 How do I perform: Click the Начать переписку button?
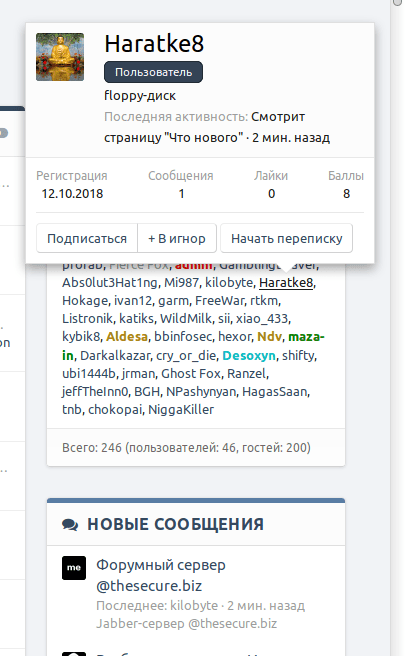287,238
